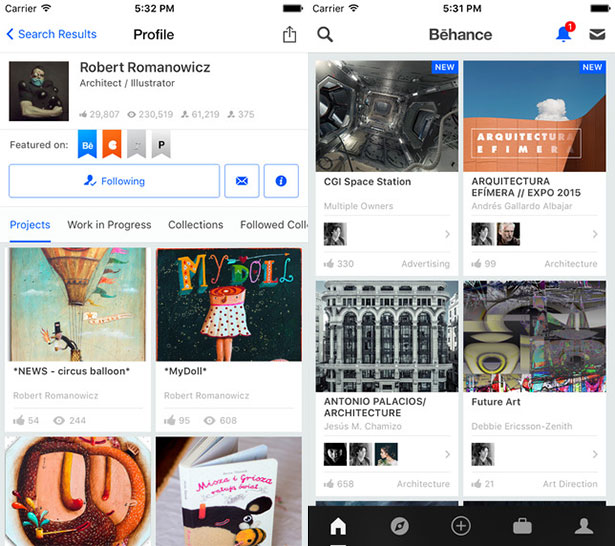Open Robert Romanowicz profile photo

[39, 91]
